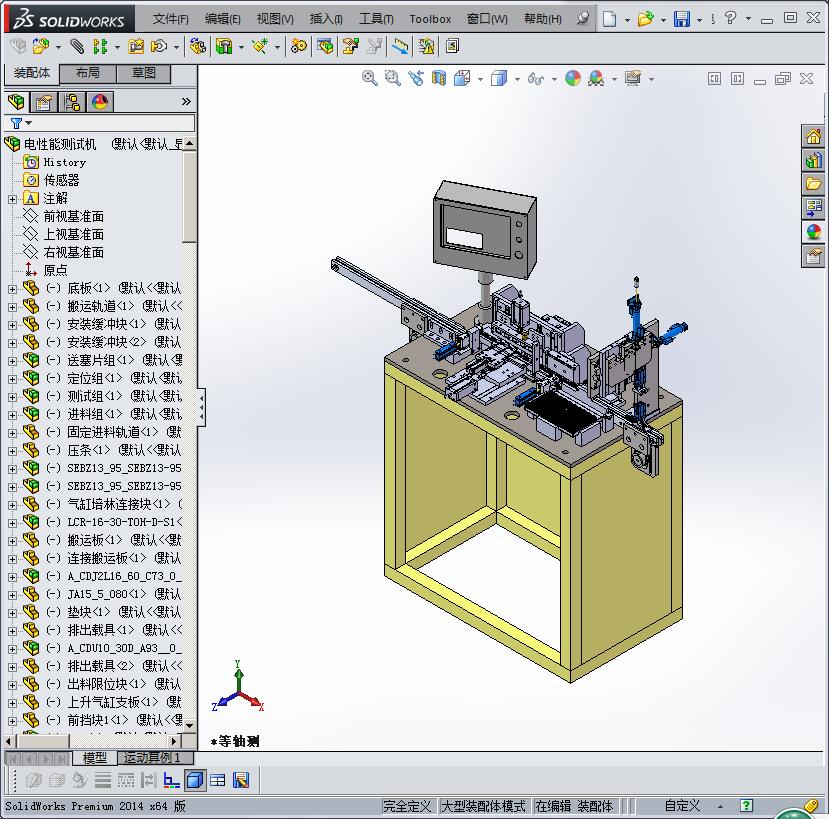Screen dimensions: 829x819
Task: Open the FeatureManager design tree tab icon
Action: 16,102
